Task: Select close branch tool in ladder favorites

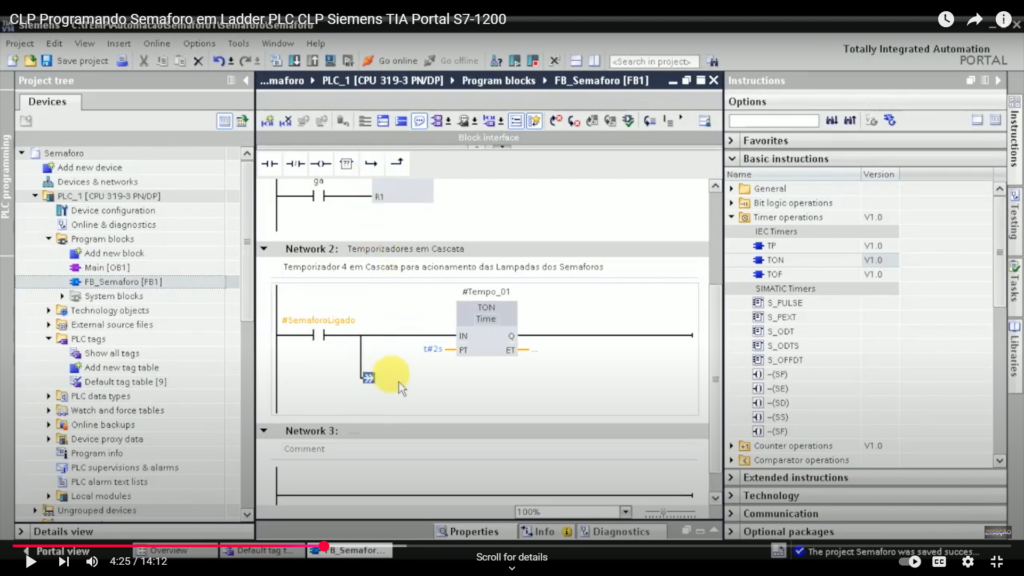Action: tap(396, 163)
